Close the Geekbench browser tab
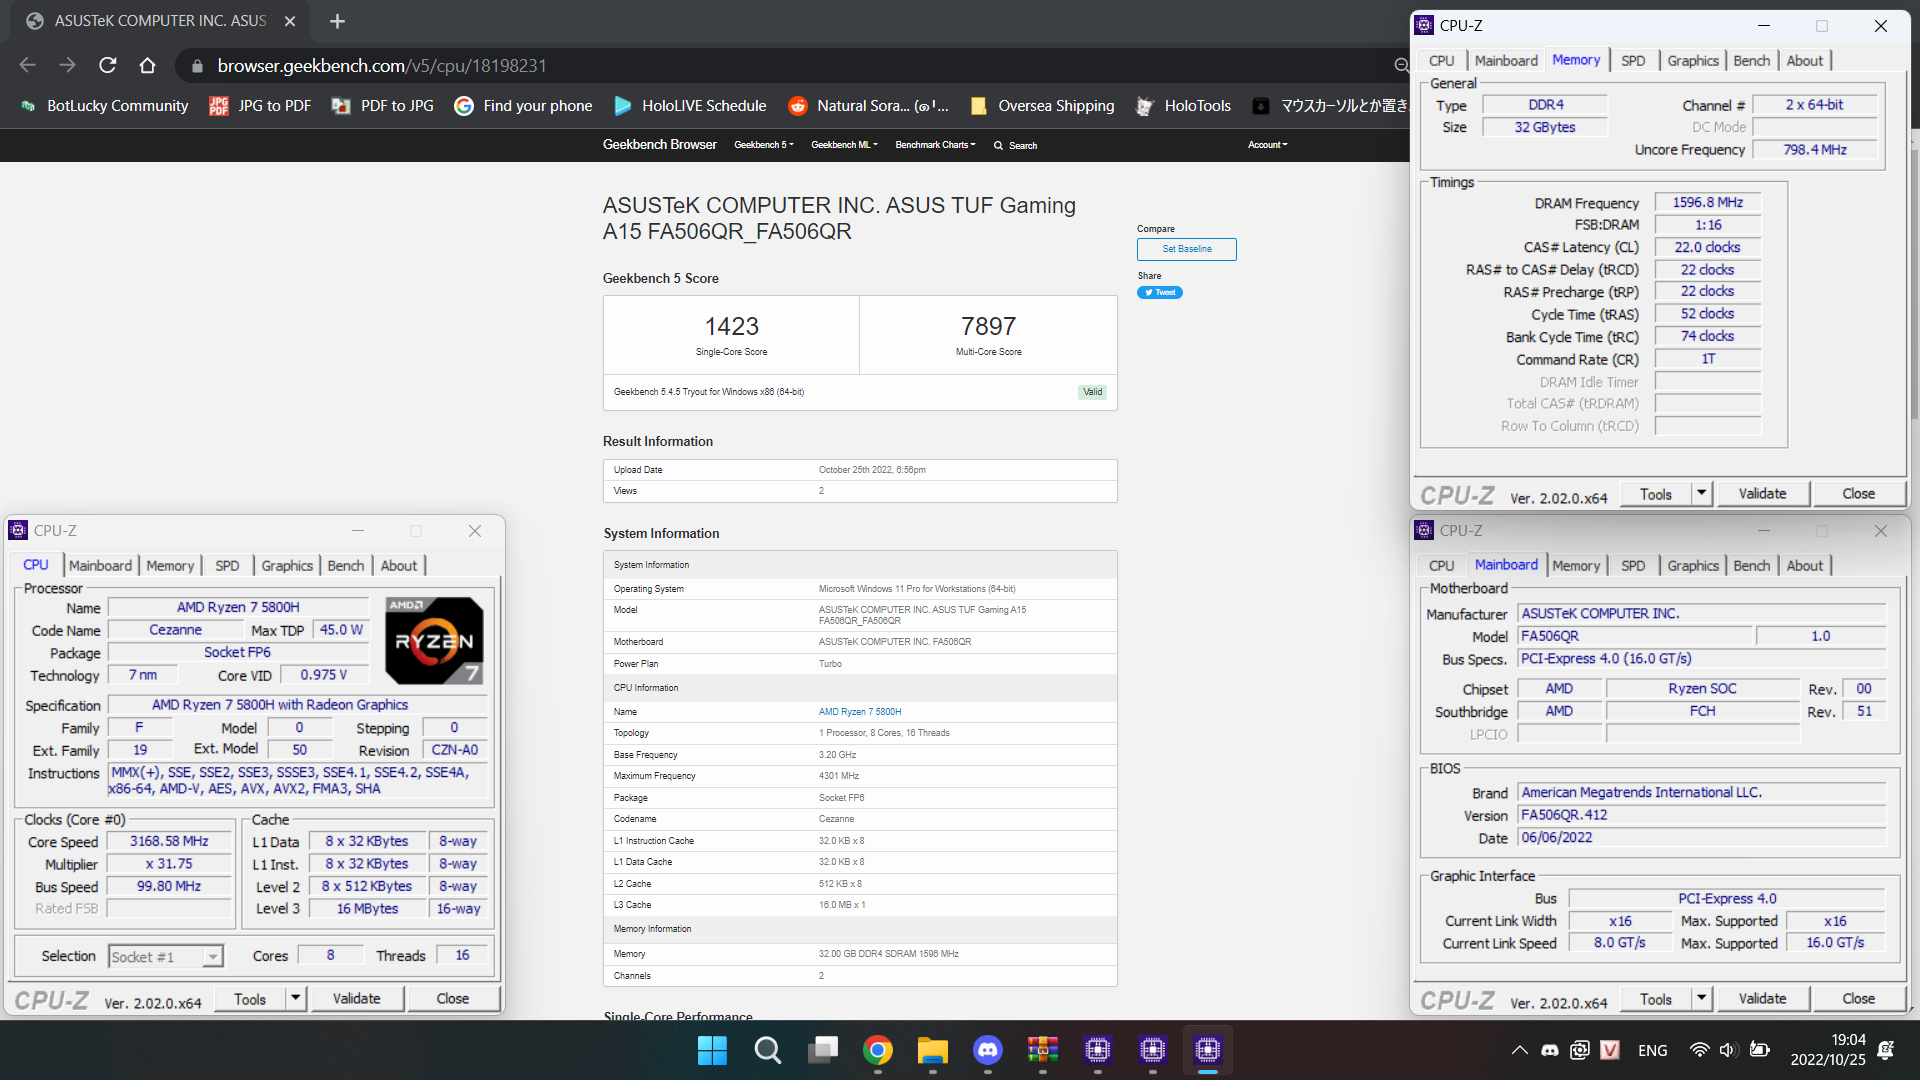Screen dimensions: 1920x1080 [290, 21]
